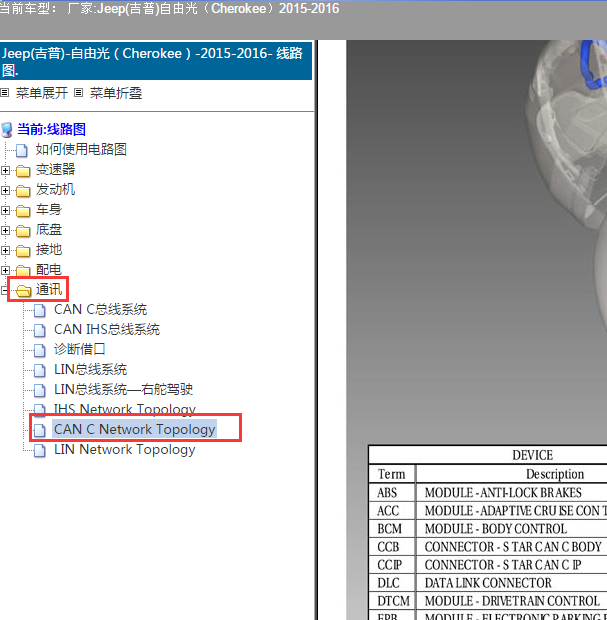Select the 配电 folder label

pos(49,270)
